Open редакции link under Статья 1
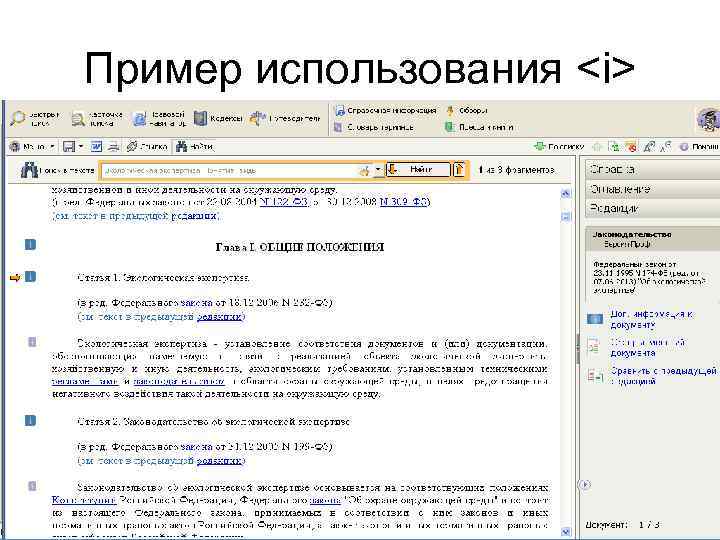 [x=219, y=317]
